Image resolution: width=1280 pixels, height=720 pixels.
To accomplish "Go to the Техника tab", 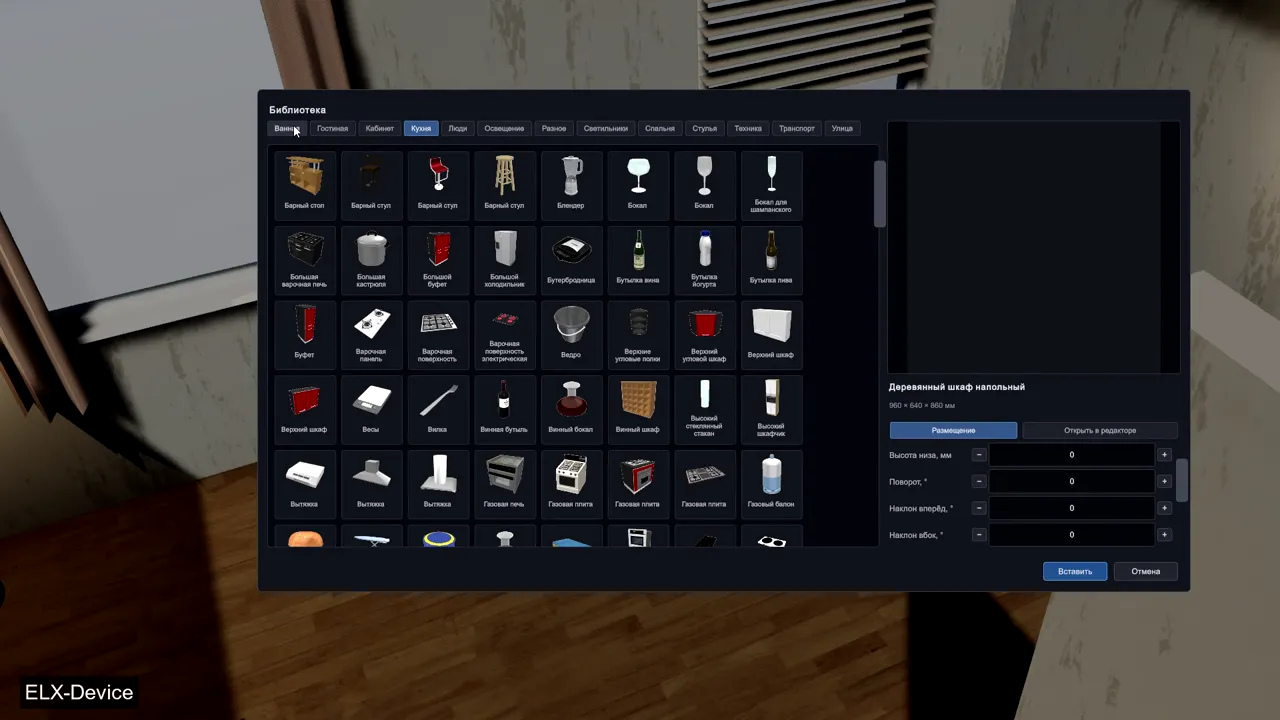I will 748,128.
